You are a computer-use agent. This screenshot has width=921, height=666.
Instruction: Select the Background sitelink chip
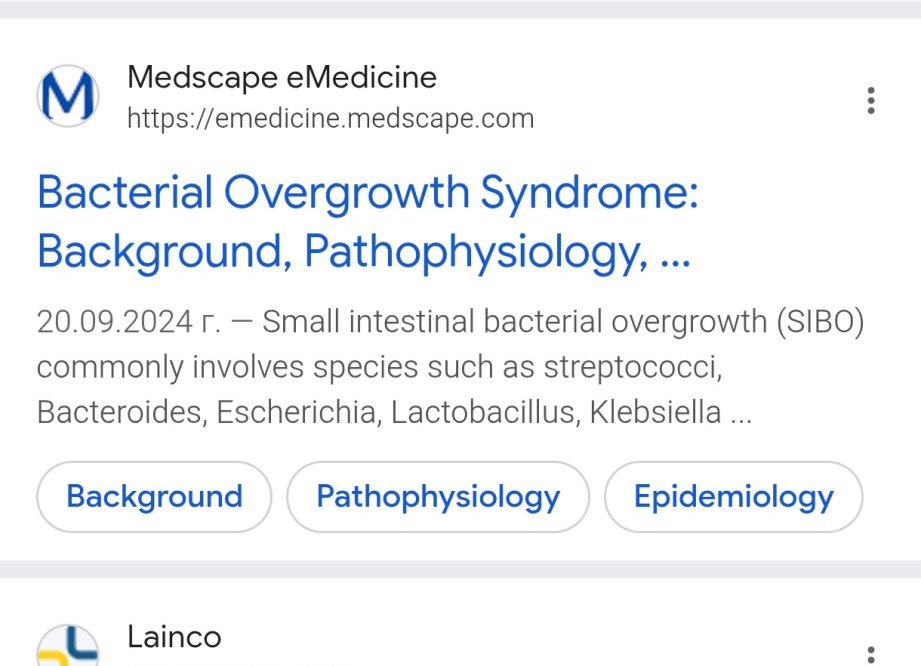[154, 497]
